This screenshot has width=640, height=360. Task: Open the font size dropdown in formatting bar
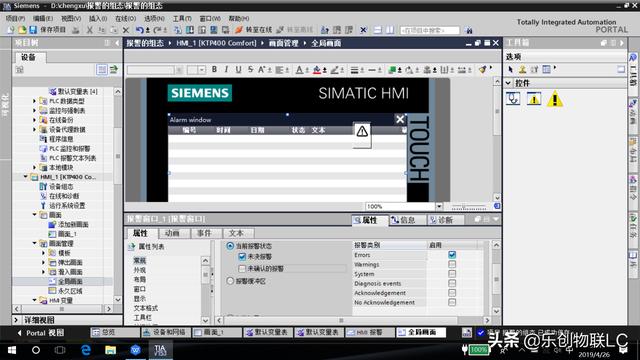202,70
